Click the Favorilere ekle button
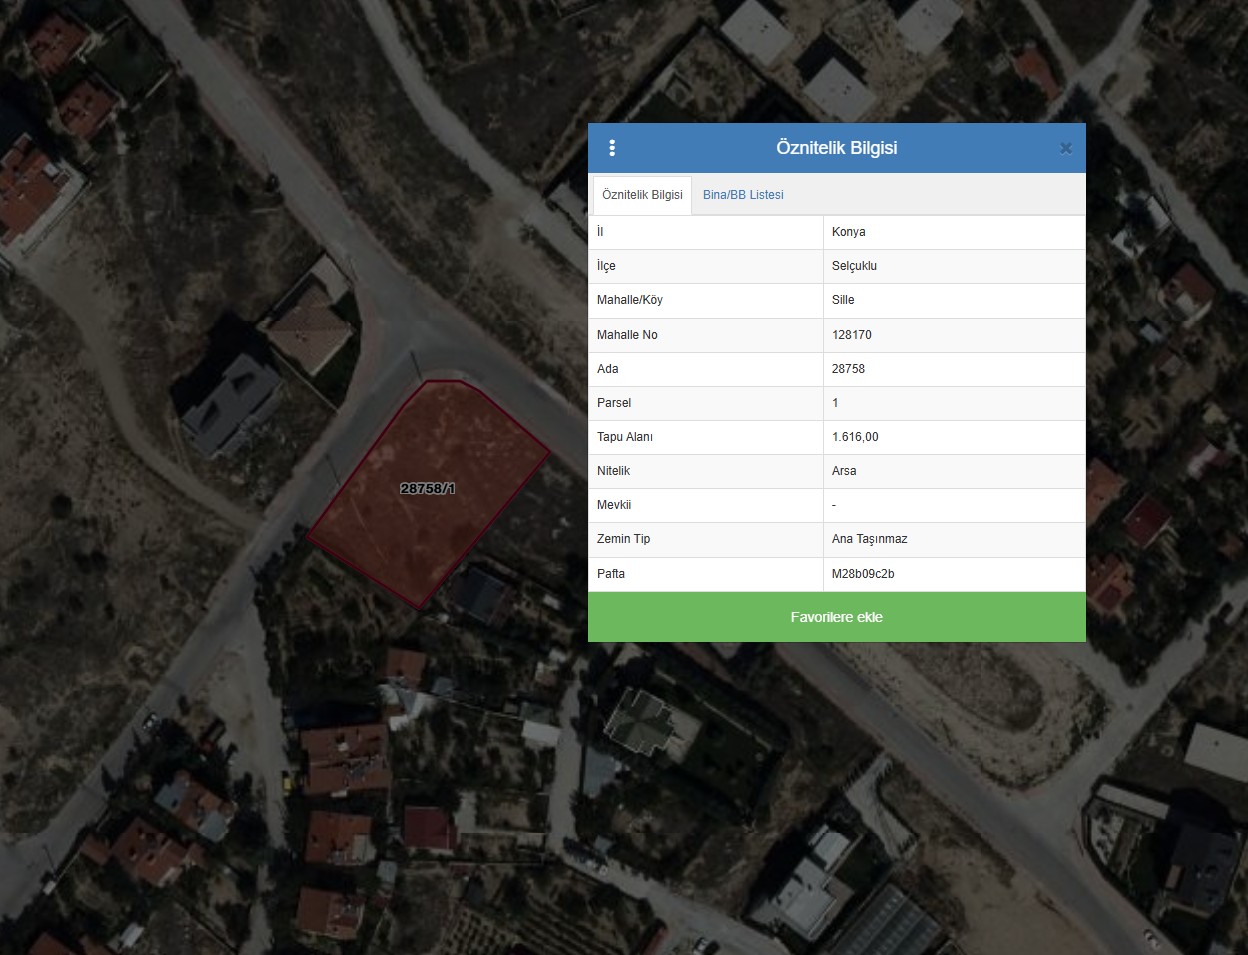Viewport: 1248px width, 955px height. (837, 617)
